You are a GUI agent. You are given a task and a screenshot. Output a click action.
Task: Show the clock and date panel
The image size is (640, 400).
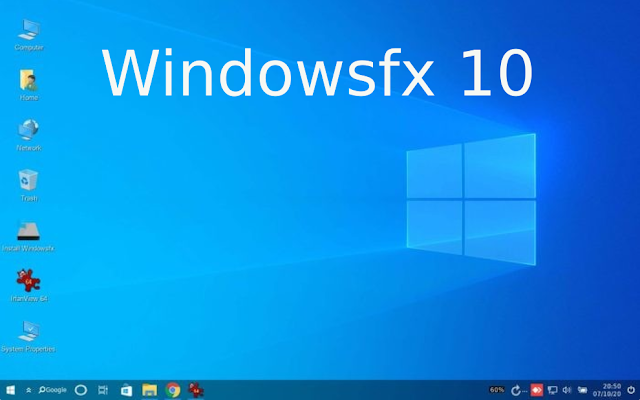click(x=612, y=390)
